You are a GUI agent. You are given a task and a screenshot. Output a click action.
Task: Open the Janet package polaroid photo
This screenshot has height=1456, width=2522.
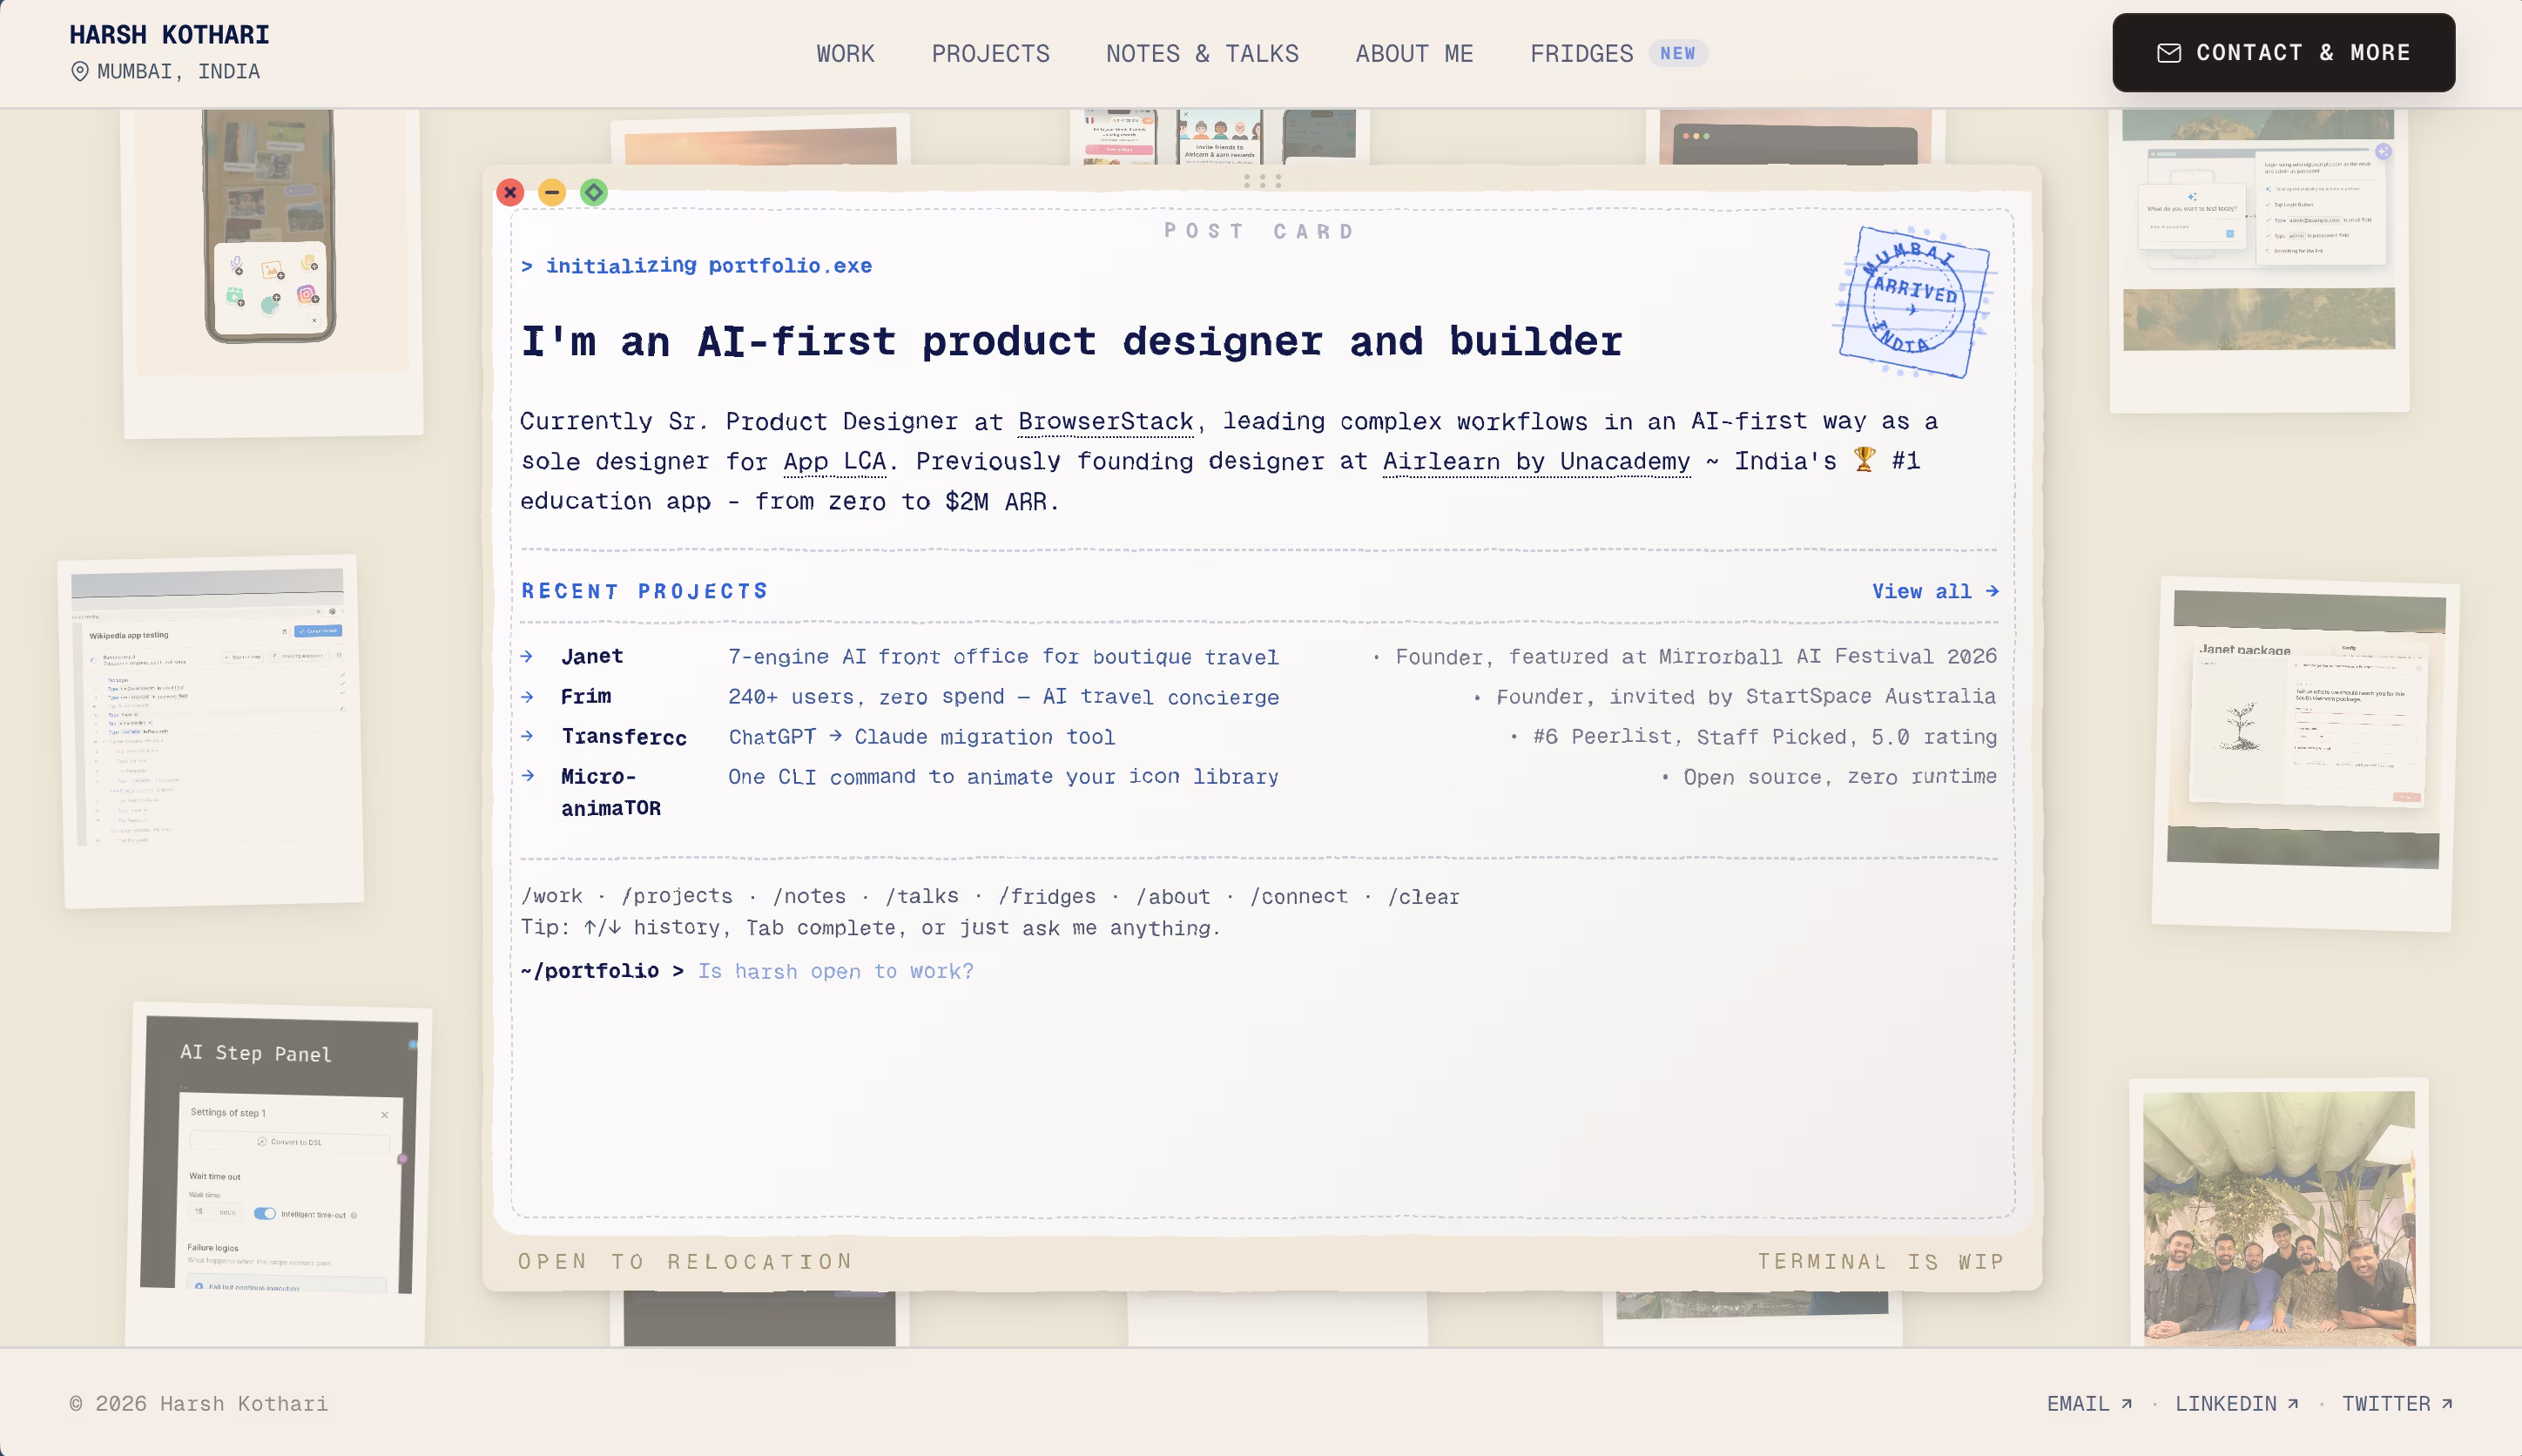(2305, 755)
